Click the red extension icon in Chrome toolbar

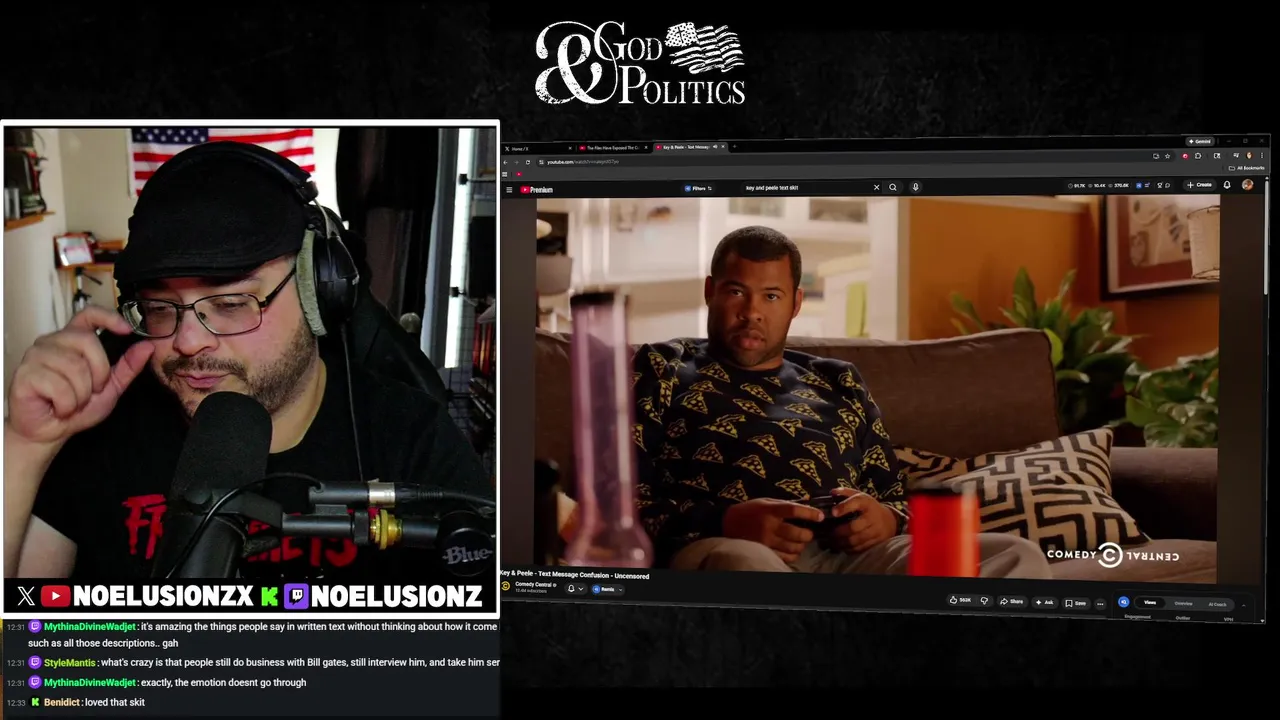click(1185, 156)
